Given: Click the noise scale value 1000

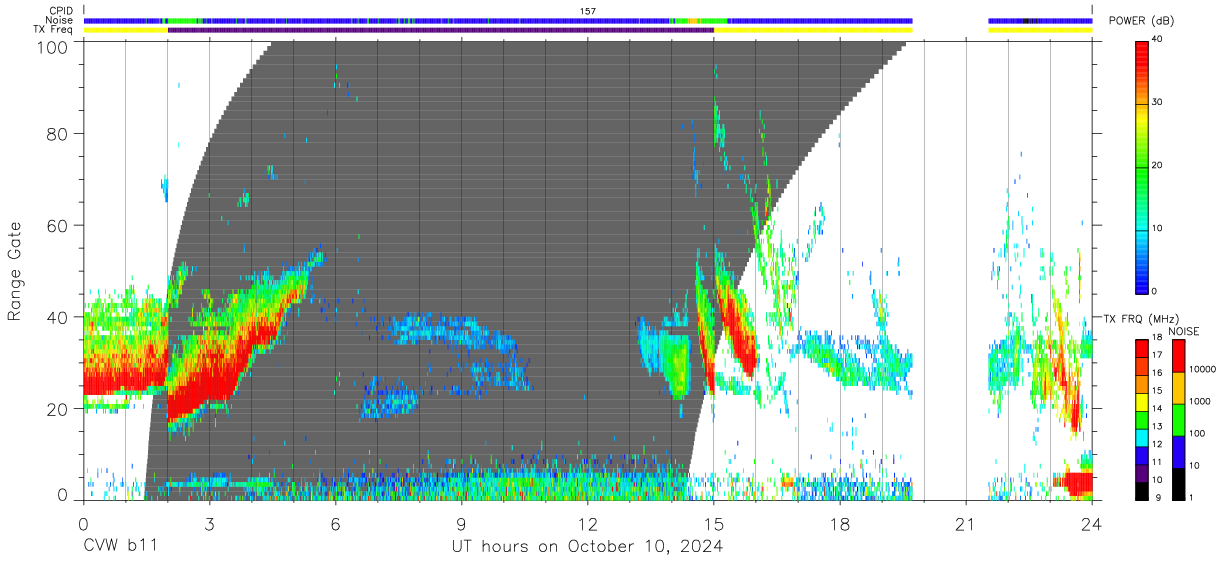Looking at the screenshot, I should tap(1202, 401).
